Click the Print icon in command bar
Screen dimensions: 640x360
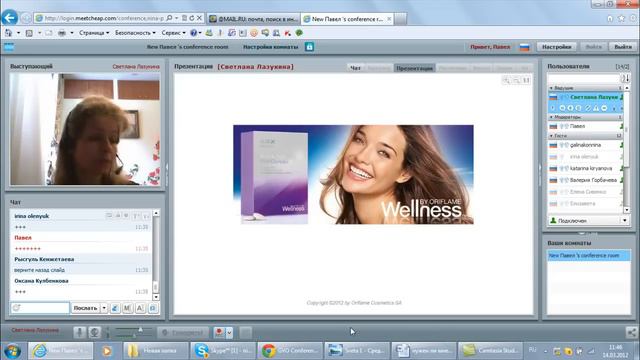pos(62,33)
